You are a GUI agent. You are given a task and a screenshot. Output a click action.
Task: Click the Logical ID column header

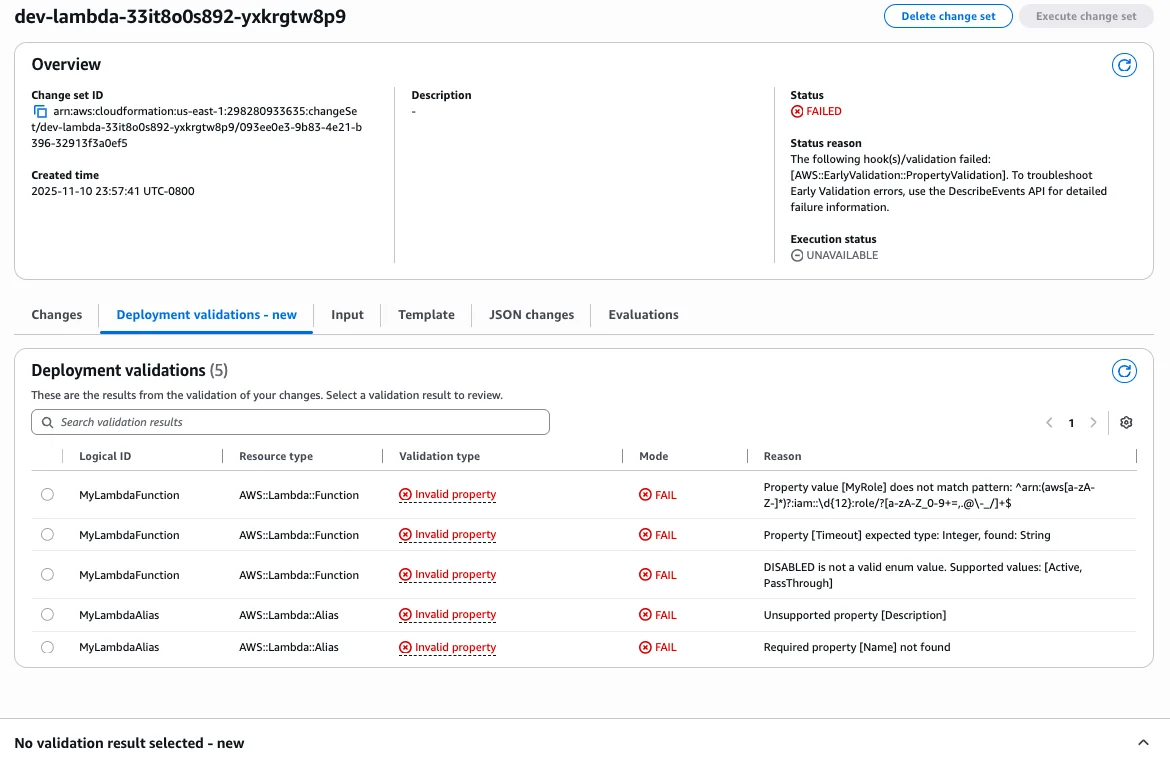coord(105,456)
